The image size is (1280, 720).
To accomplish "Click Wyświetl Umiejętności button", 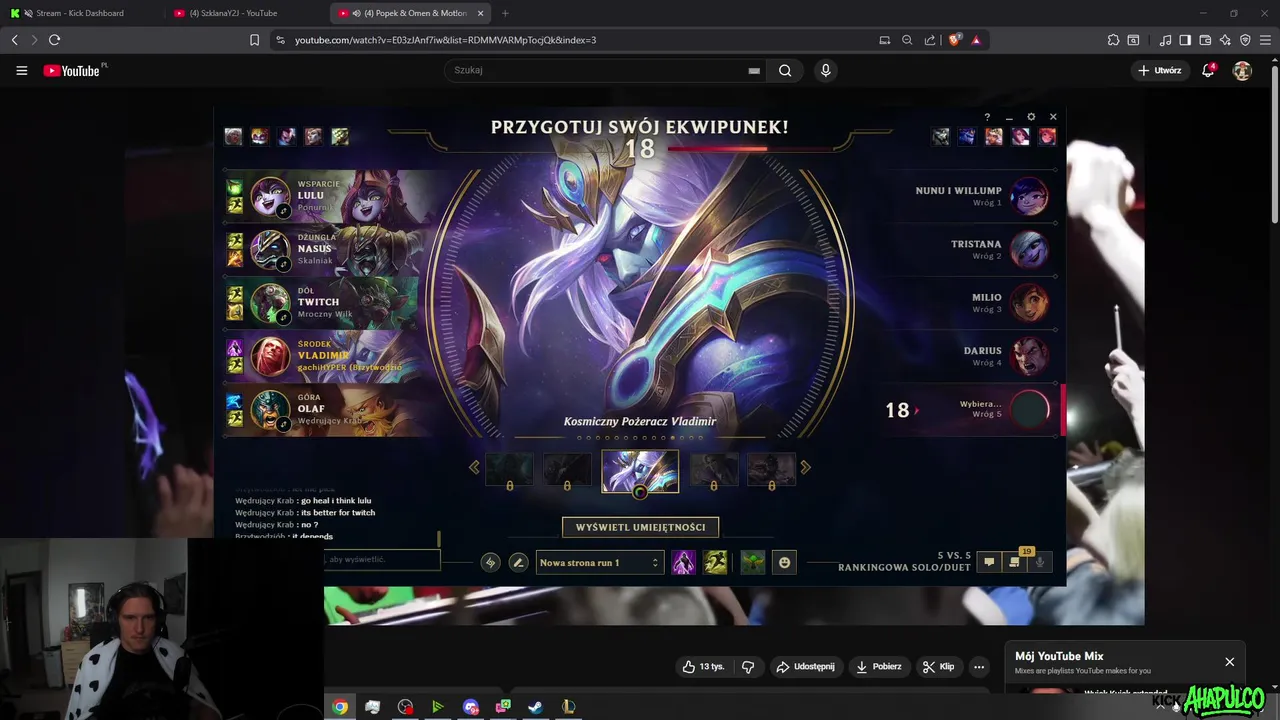I will pyautogui.click(x=640, y=527).
